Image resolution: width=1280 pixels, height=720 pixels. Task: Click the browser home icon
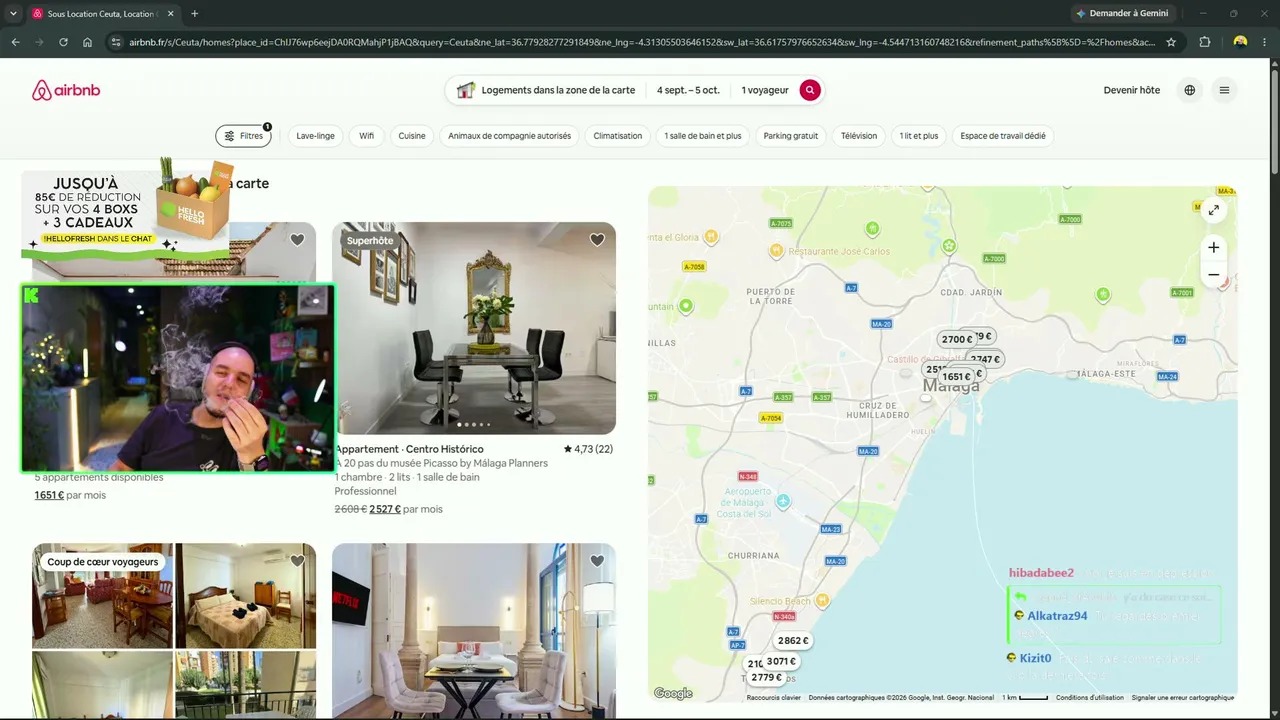(x=87, y=42)
